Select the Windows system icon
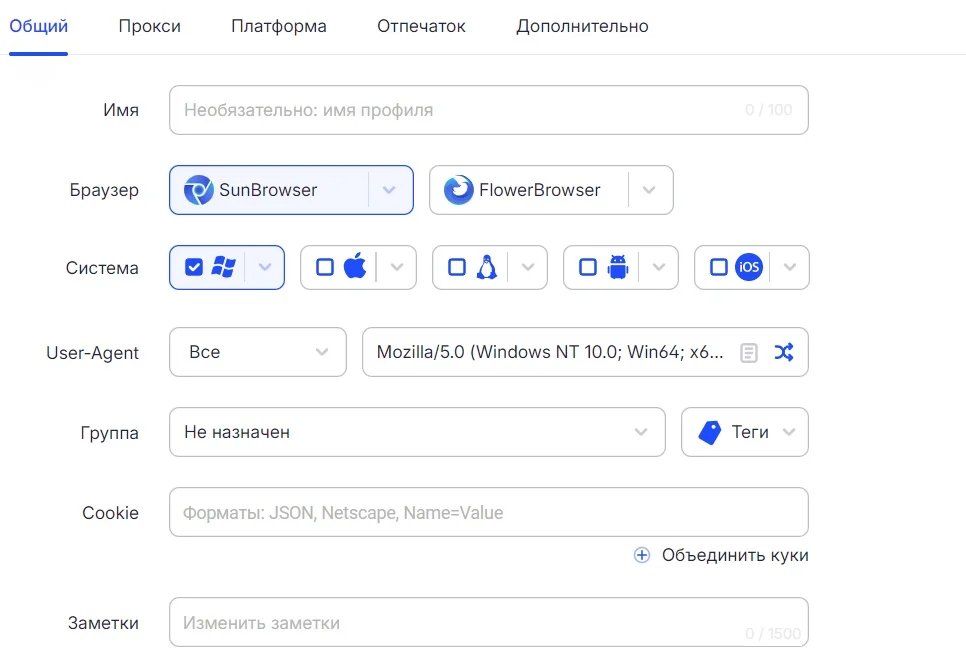 pos(223,267)
